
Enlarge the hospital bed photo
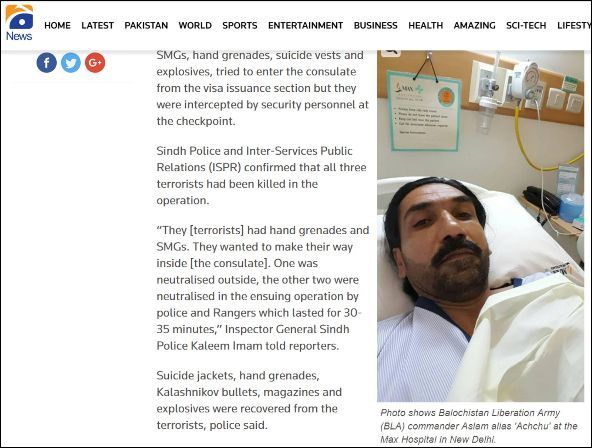coord(480,226)
